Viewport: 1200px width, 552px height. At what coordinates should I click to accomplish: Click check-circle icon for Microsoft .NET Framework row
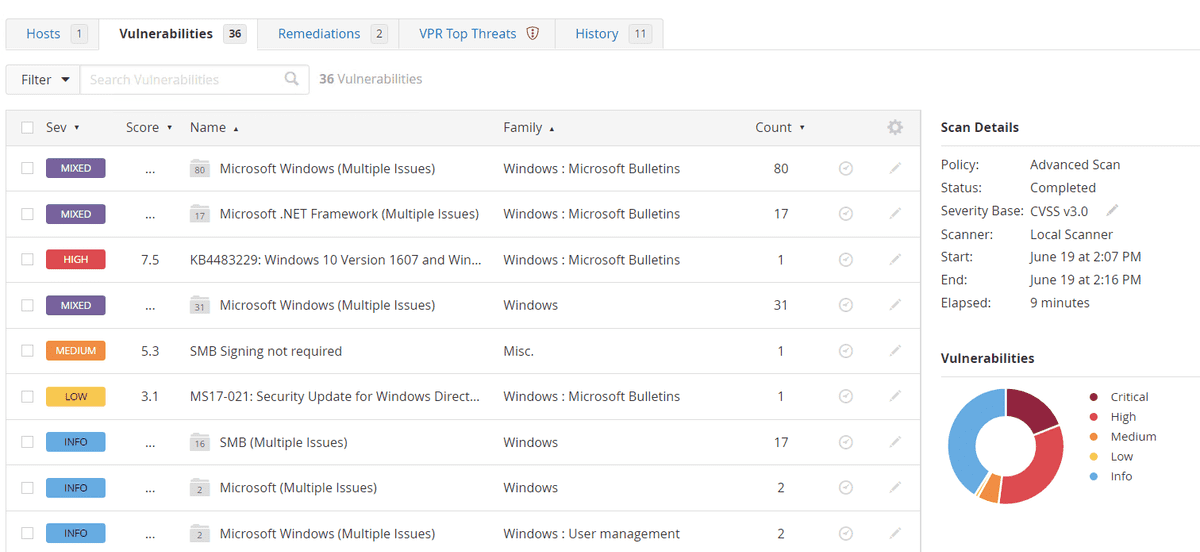tap(845, 214)
